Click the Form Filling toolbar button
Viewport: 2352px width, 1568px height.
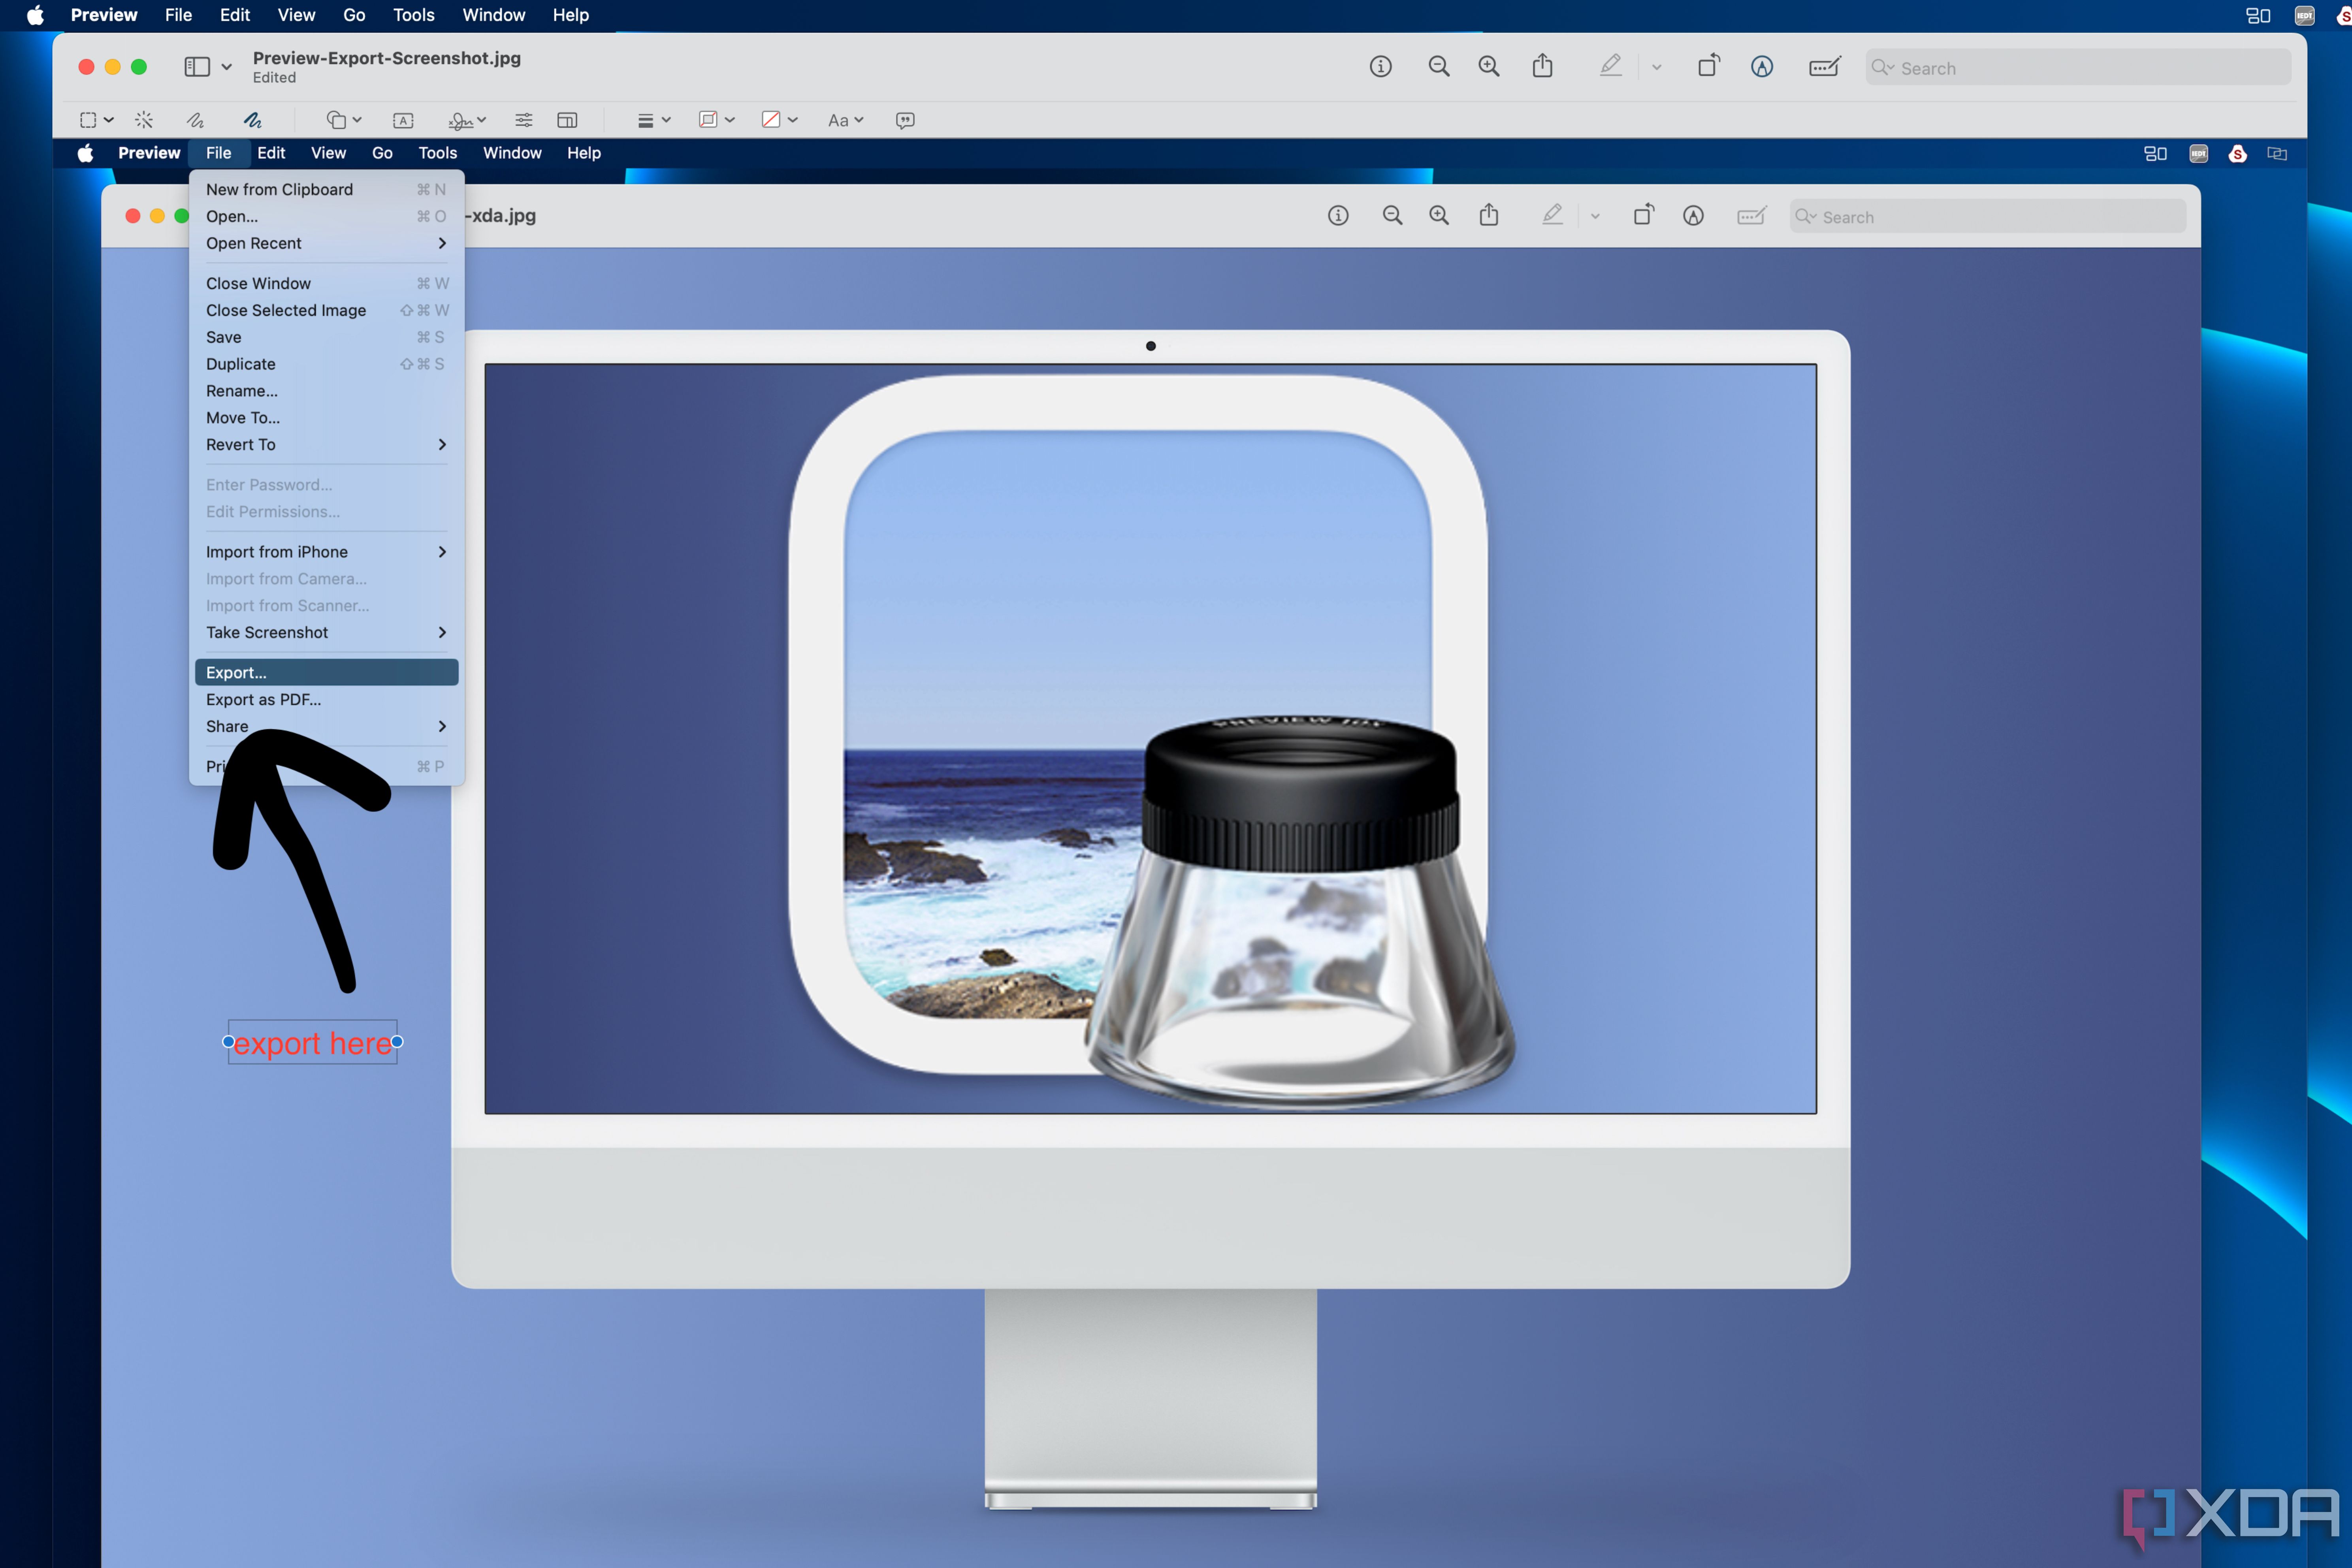pos(1825,67)
